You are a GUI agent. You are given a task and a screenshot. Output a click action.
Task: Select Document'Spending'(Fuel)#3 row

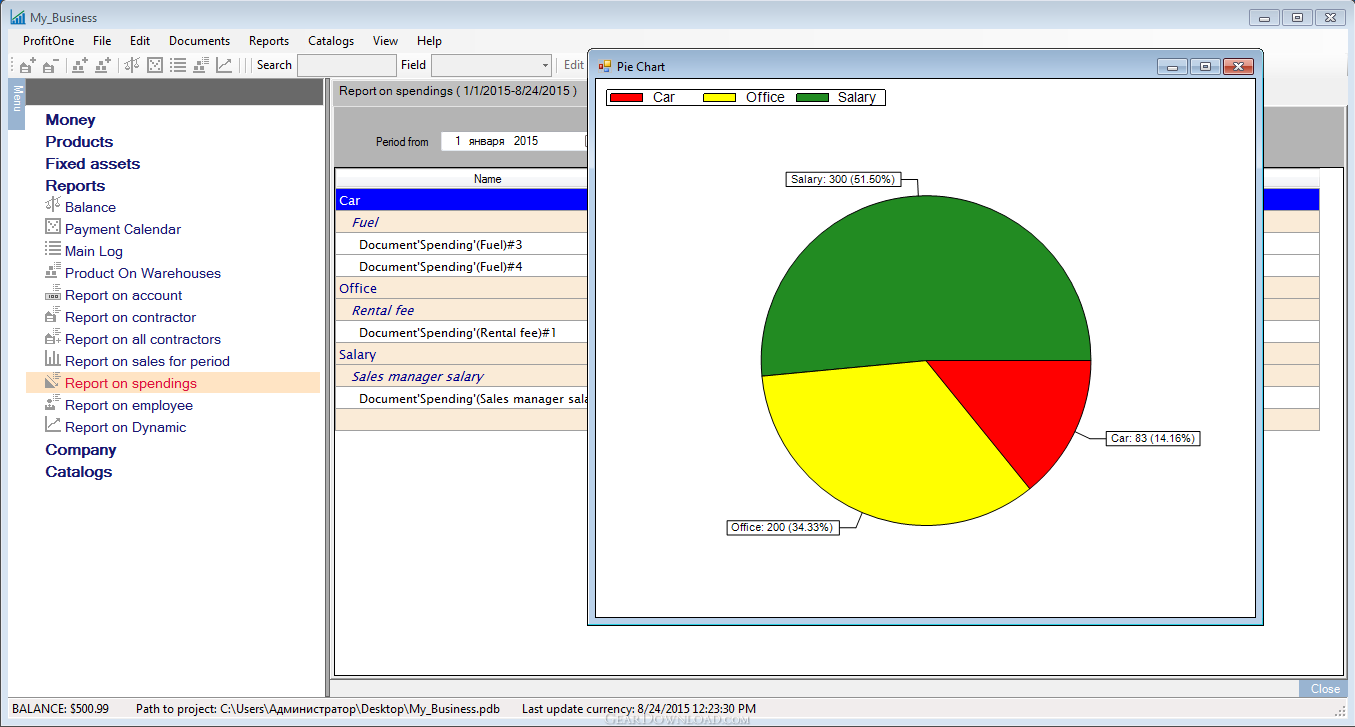tap(461, 244)
